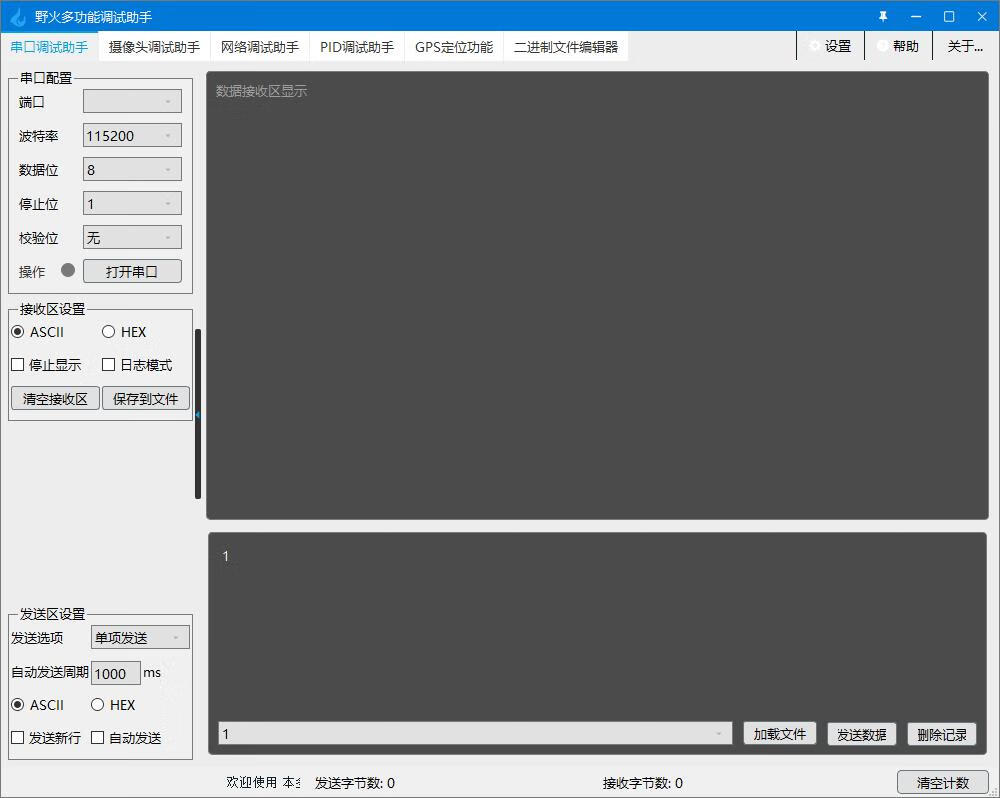Screen dimensions: 1000x798
Task: Open the PID调试助手 tab
Action: click(x=357, y=47)
